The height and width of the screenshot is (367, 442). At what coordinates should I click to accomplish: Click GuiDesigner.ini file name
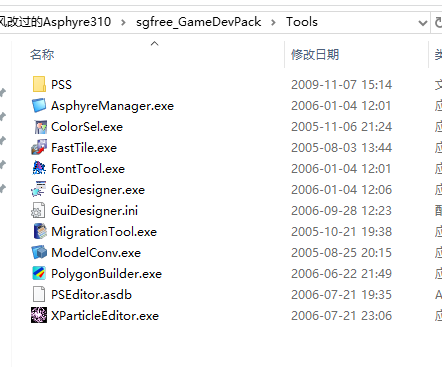94,211
